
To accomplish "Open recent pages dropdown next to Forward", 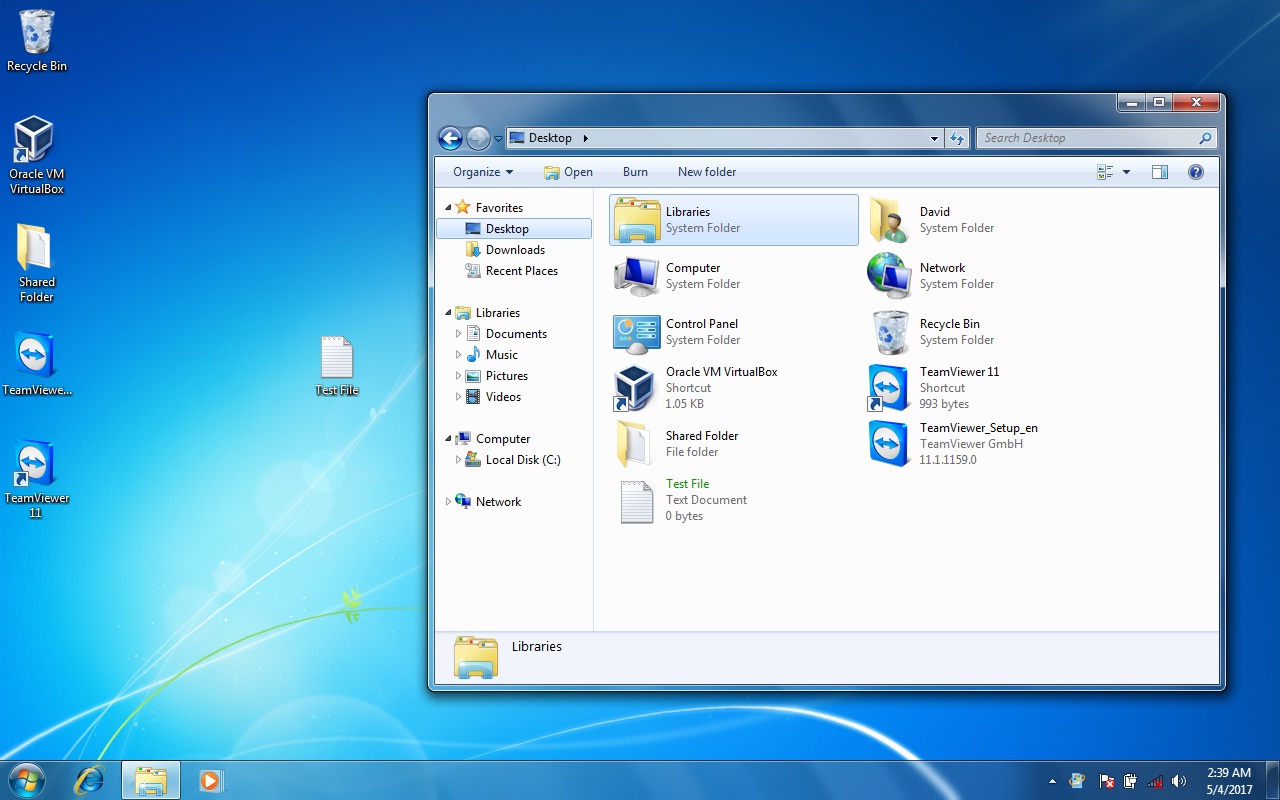I will tap(498, 139).
